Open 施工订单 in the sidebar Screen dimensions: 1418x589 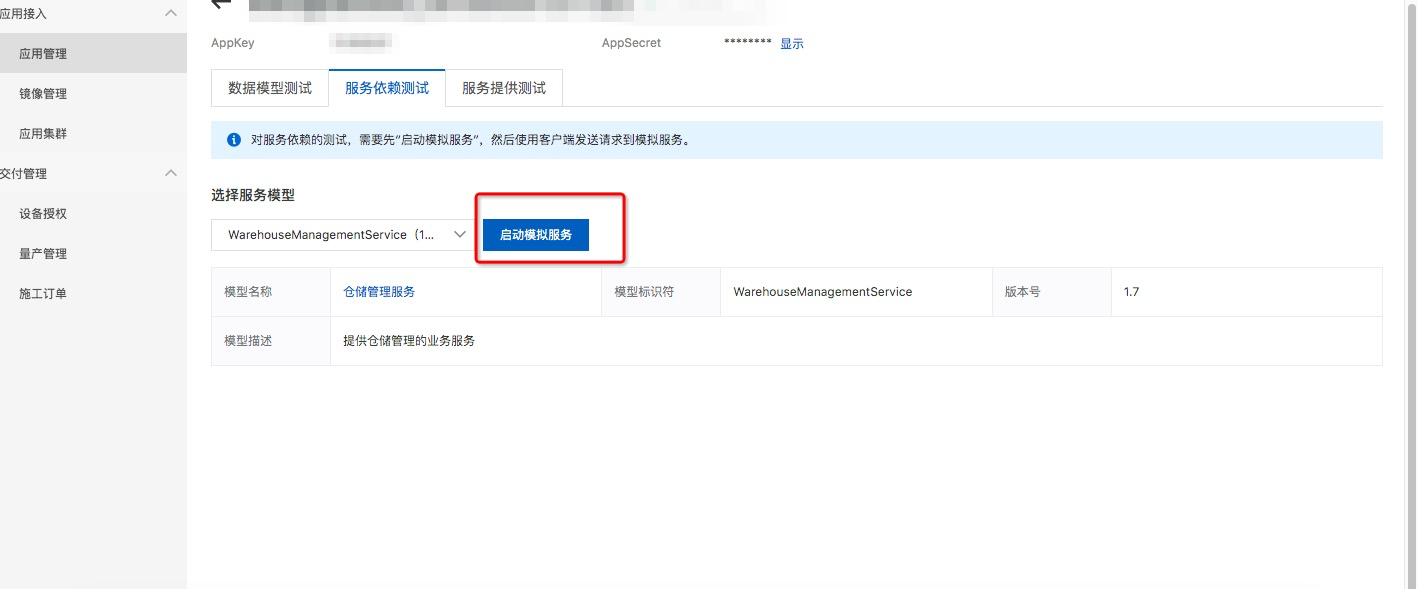(93, 293)
